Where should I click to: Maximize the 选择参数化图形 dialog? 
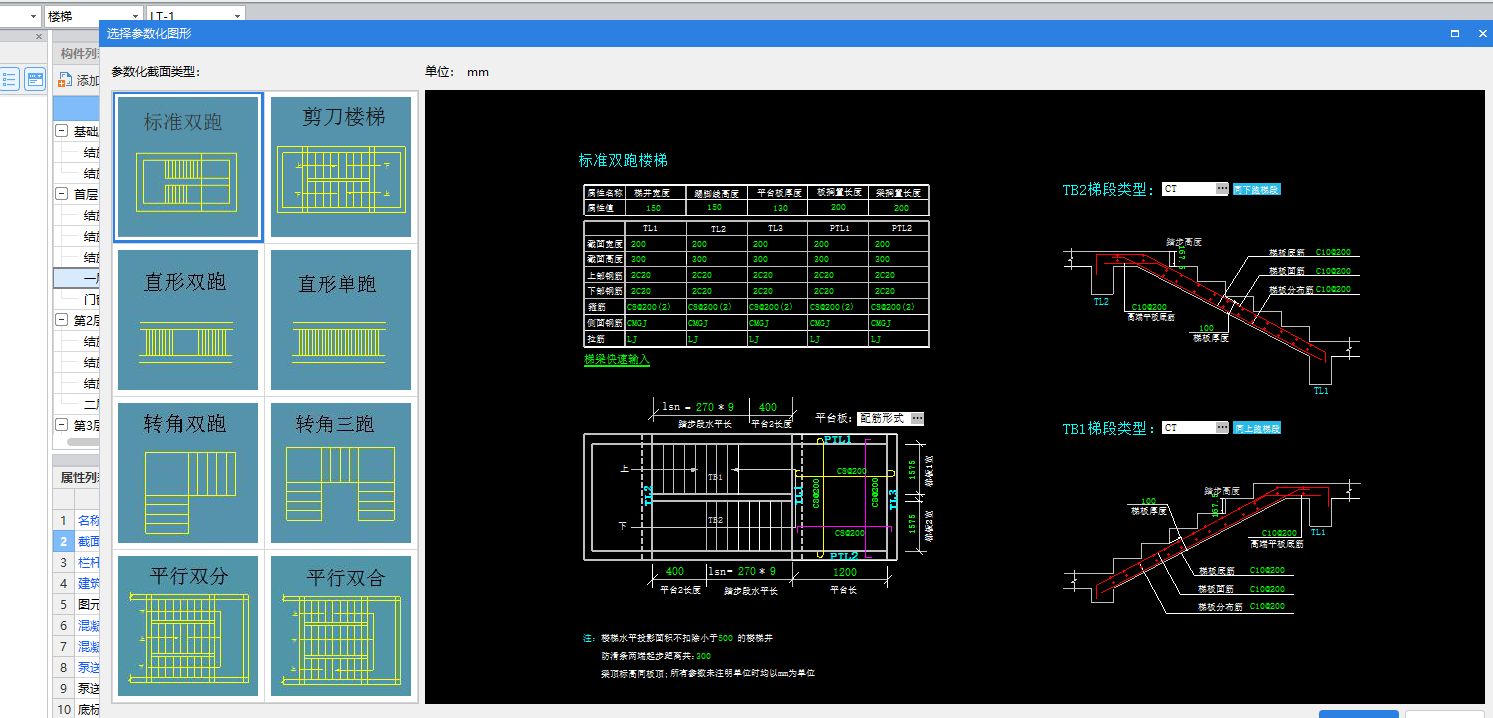point(1455,33)
